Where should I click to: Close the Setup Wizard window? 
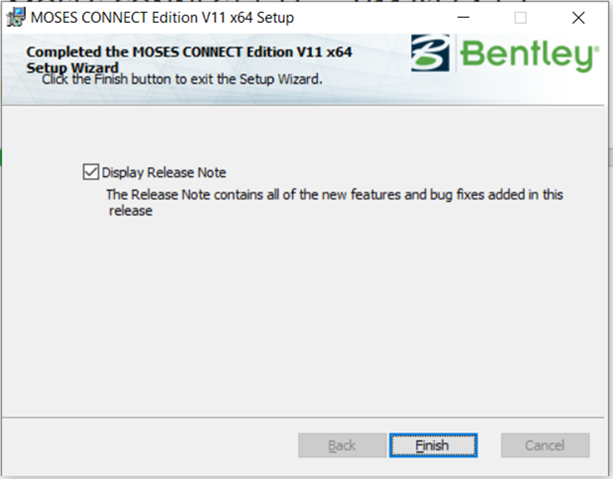click(x=578, y=18)
